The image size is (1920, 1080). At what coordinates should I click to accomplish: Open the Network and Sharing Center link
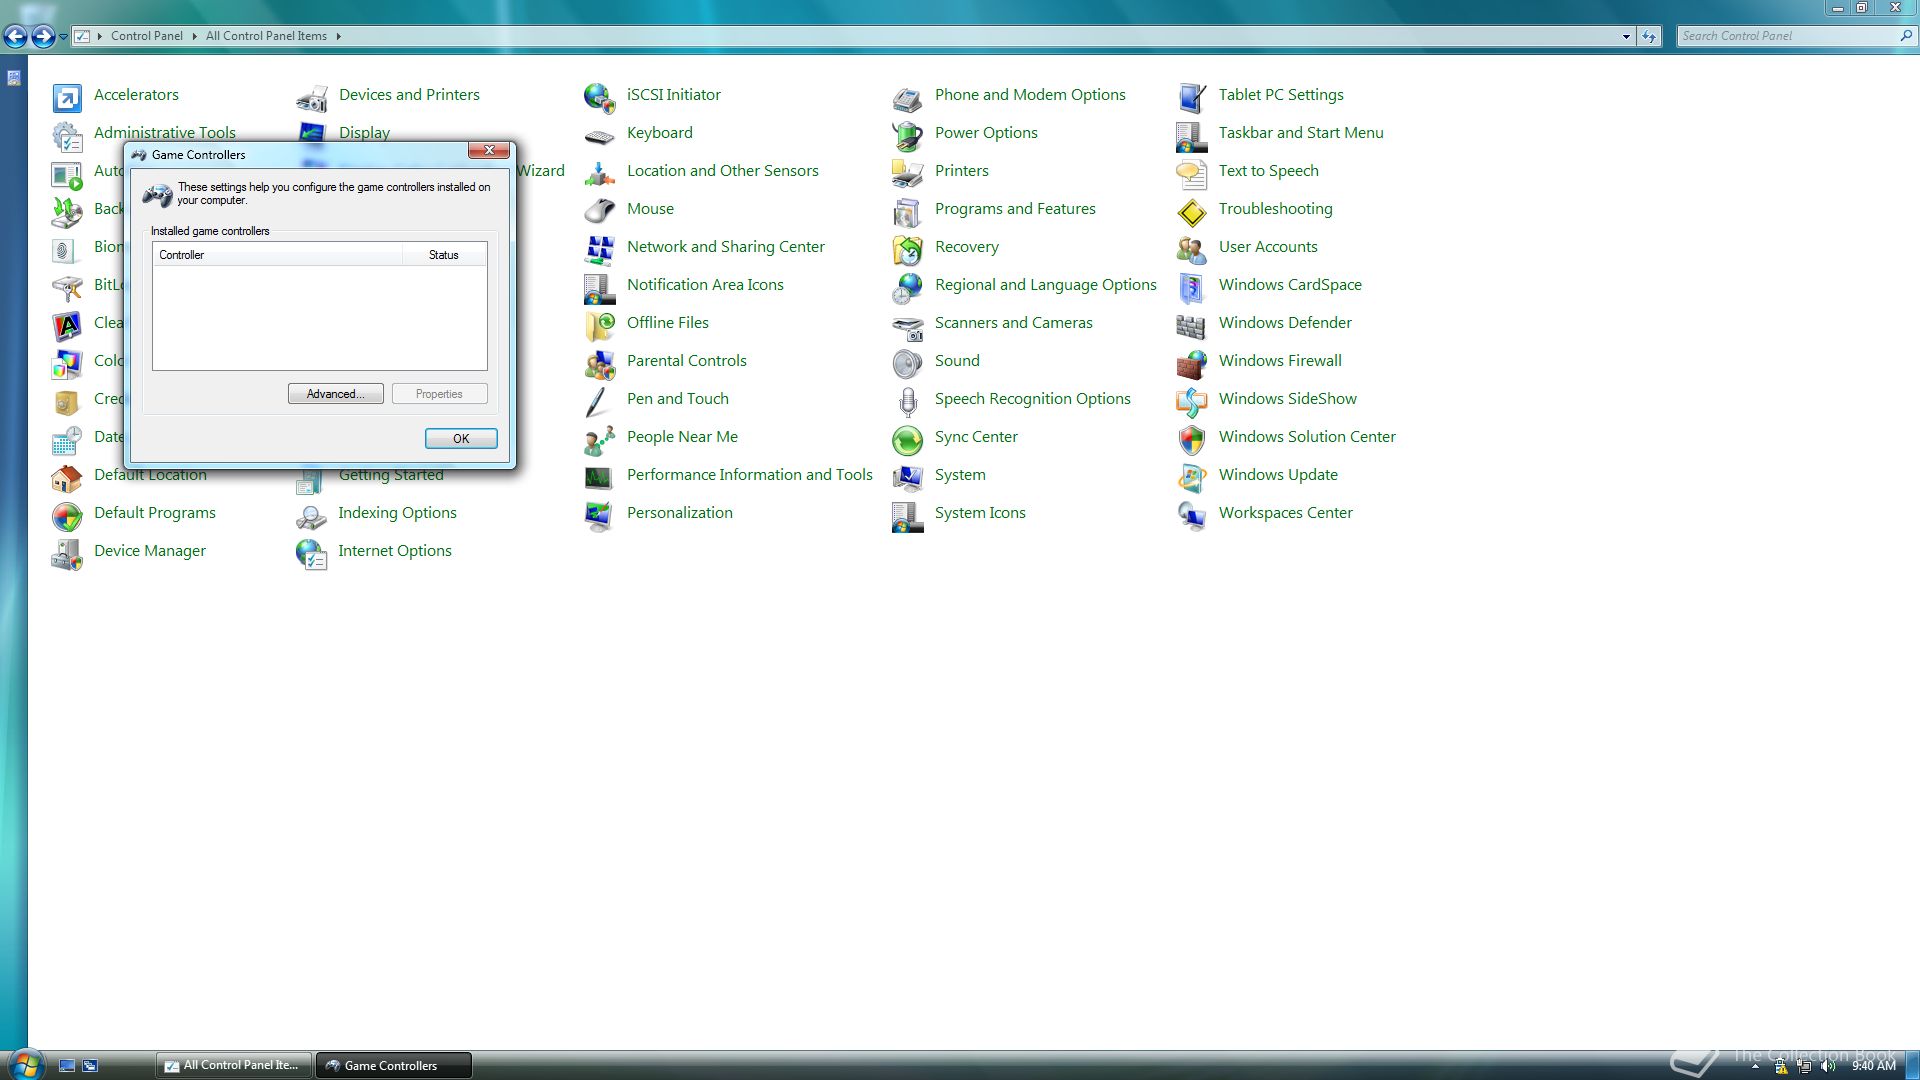[725, 247]
